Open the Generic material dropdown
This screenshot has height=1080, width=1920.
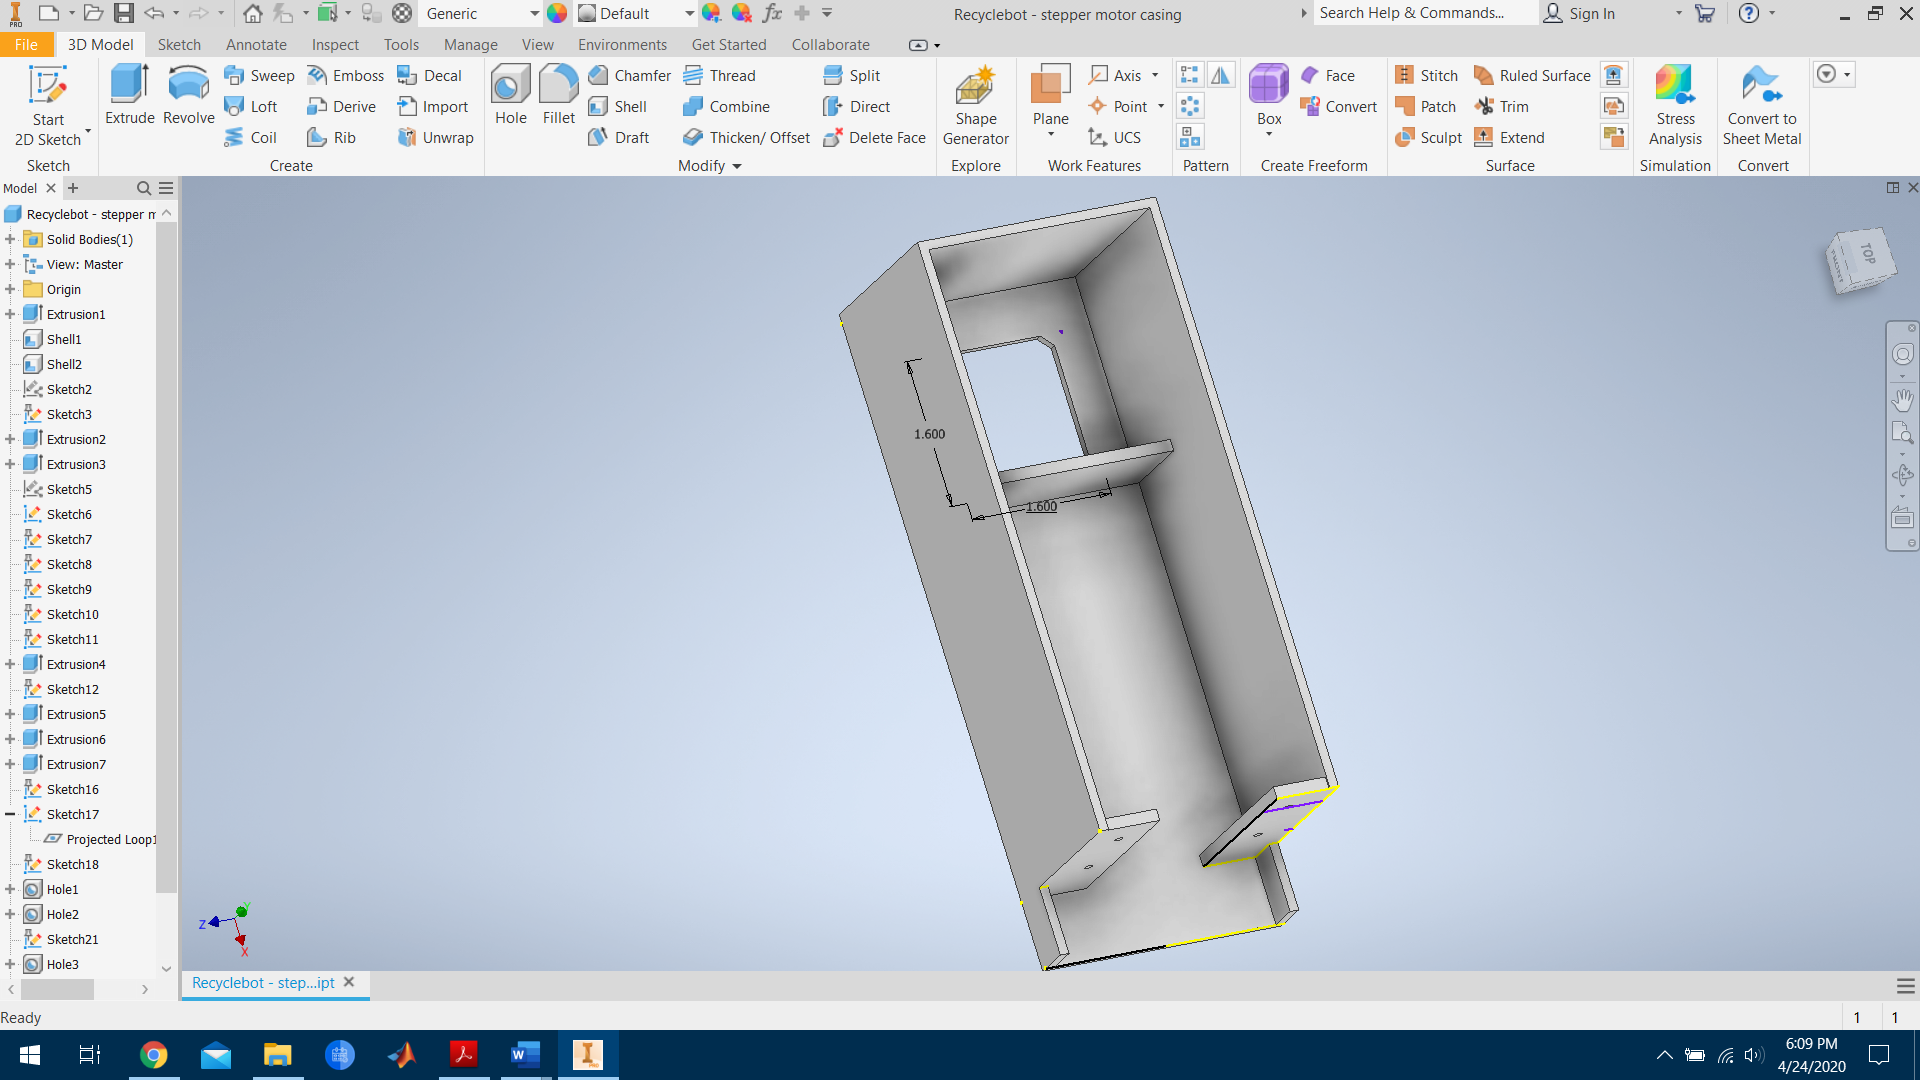534,14
